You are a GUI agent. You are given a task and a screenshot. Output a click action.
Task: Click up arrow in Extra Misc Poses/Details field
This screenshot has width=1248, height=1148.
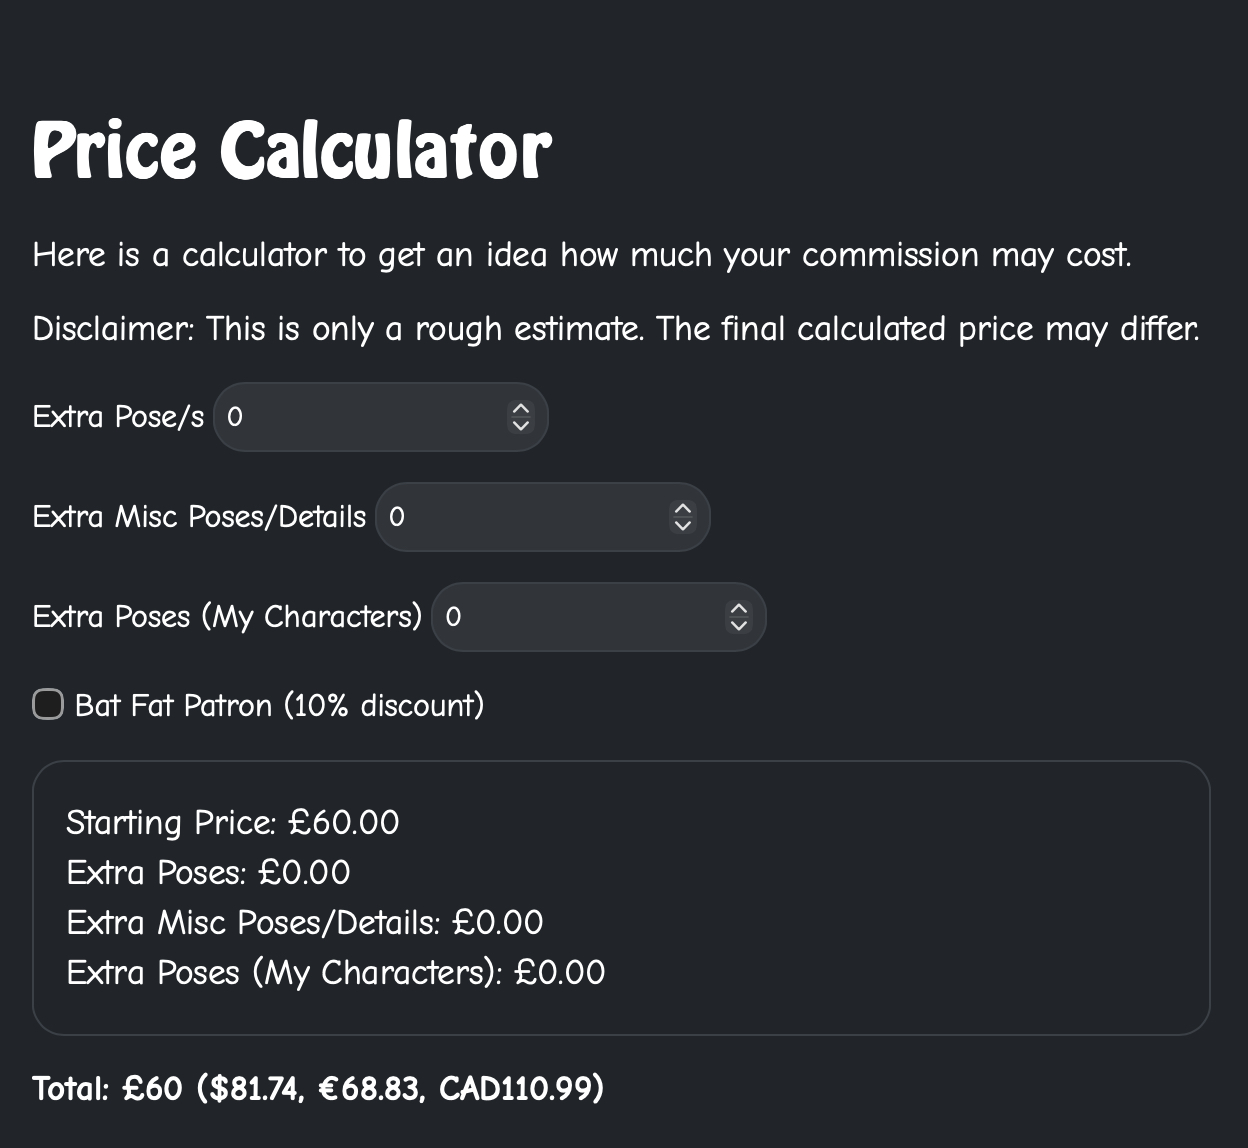[x=682, y=509]
